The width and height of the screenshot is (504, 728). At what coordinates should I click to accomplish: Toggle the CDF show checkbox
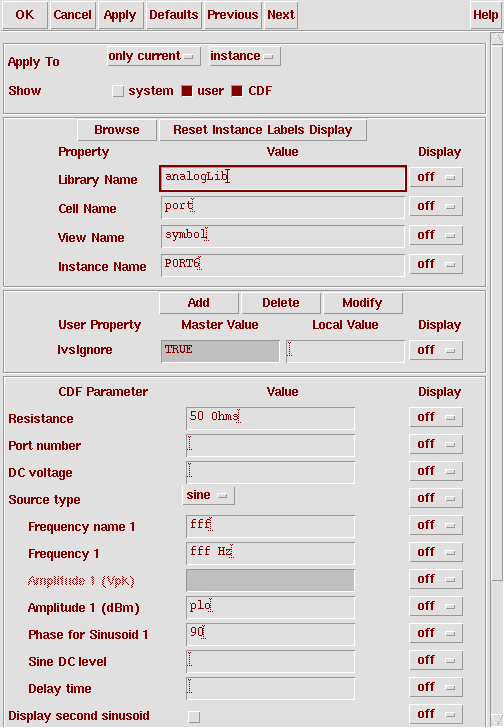tap(237, 91)
